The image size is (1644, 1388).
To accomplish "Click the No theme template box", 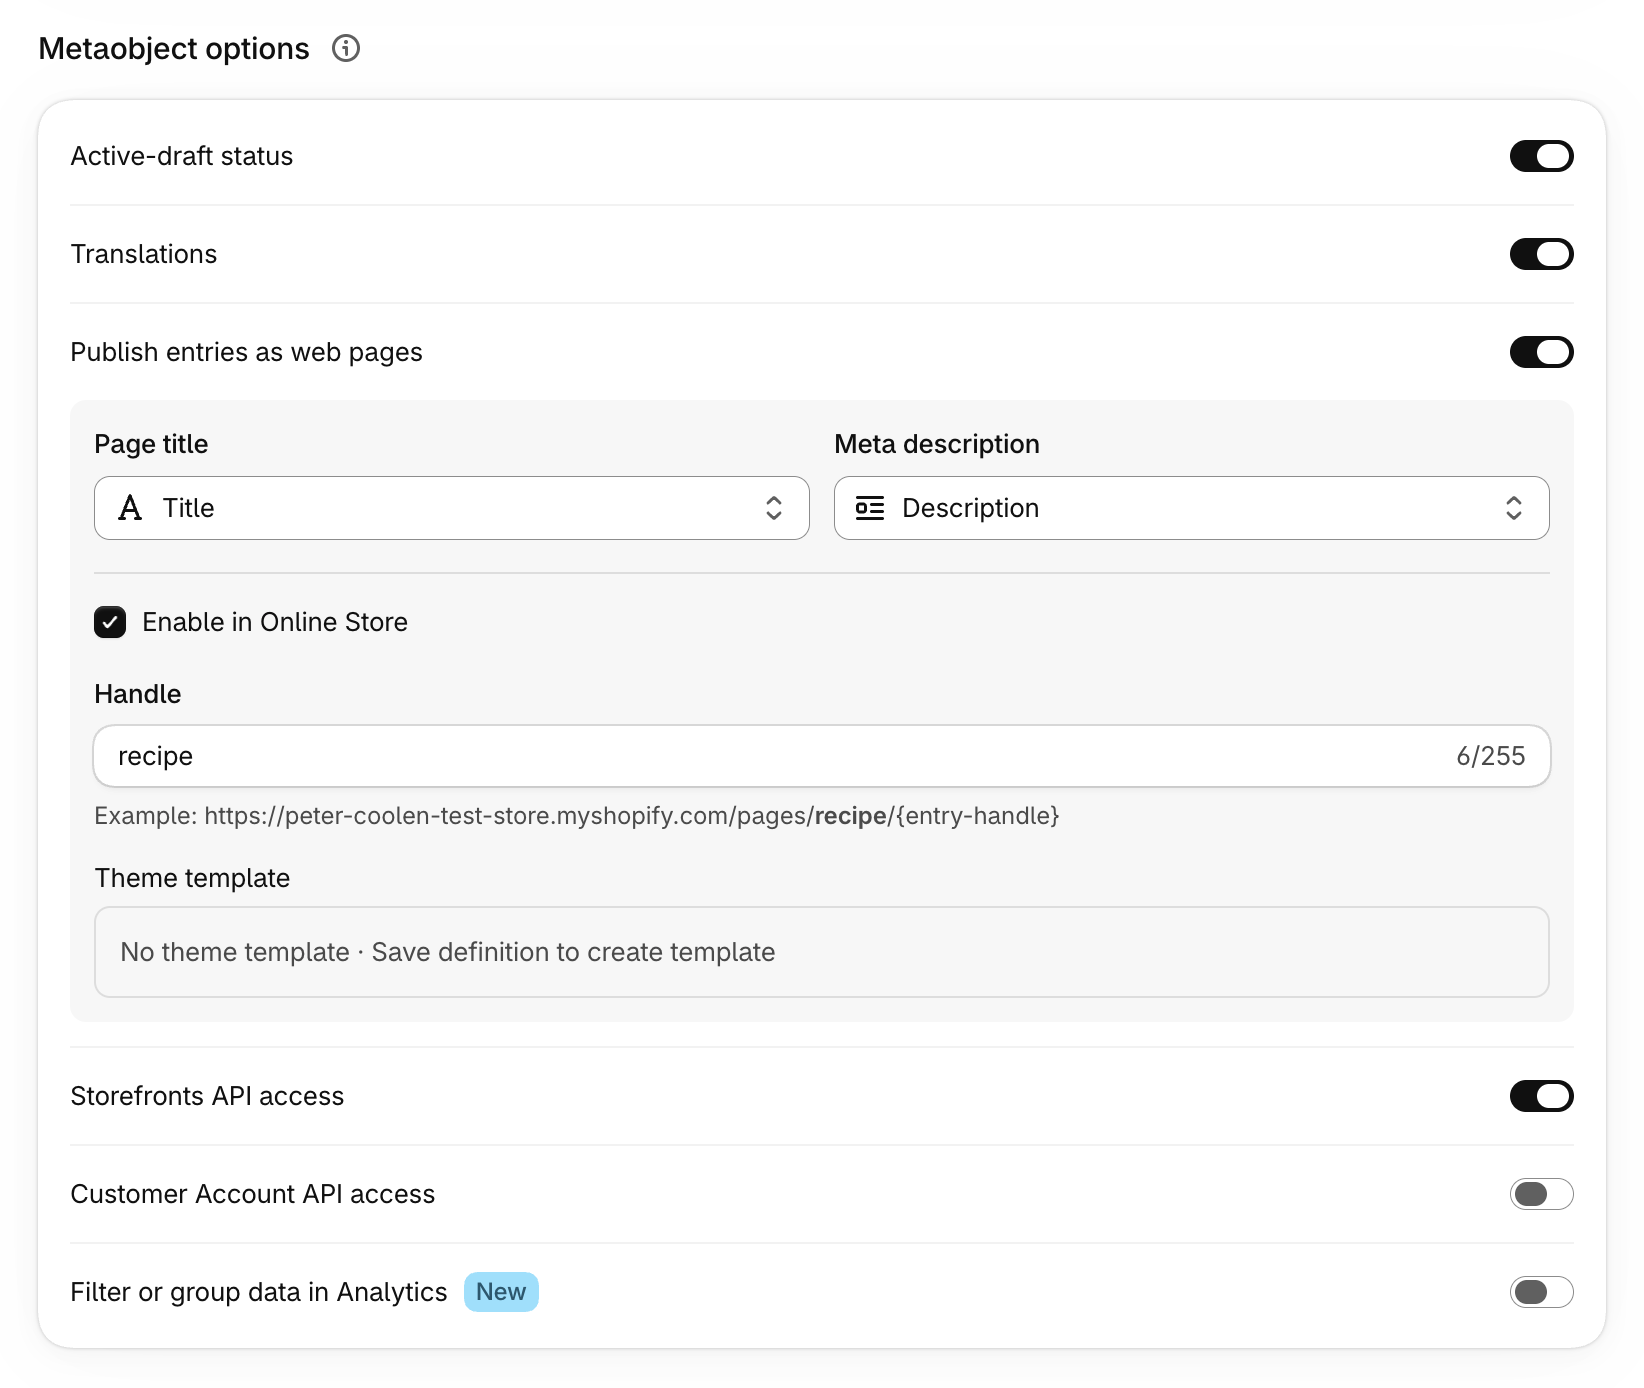I will point(822,952).
